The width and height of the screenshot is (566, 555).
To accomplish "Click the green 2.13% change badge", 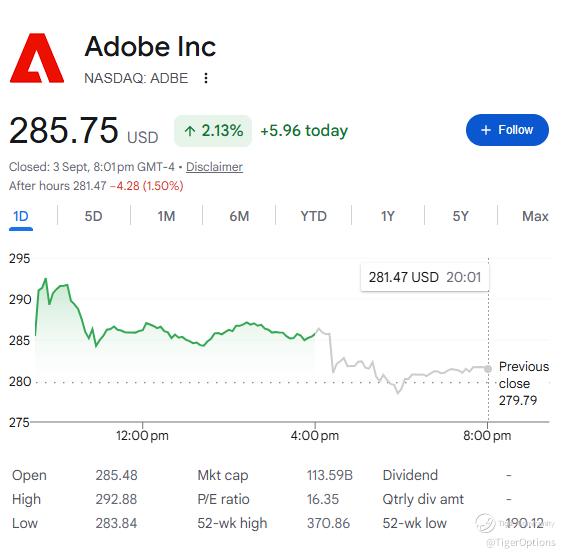I will pyautogui.click(x=213, y=131).
